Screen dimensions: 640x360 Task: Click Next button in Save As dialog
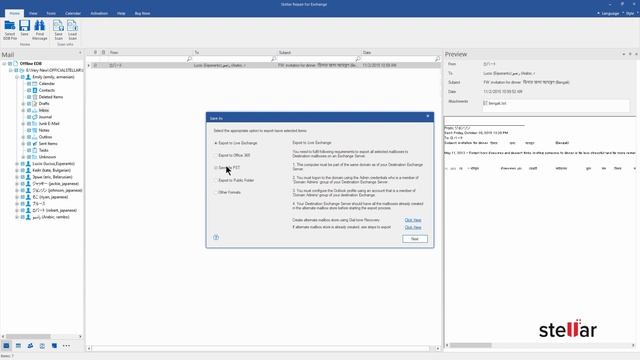[415, 239]
